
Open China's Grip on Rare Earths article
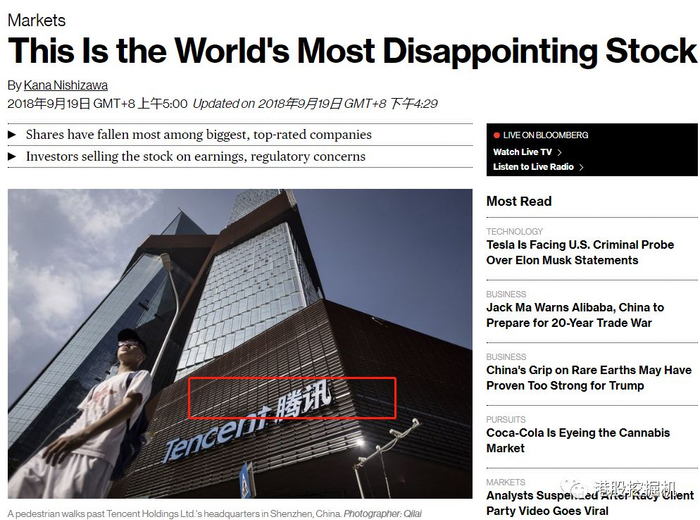pyautogui.click(x=589, y=378)
